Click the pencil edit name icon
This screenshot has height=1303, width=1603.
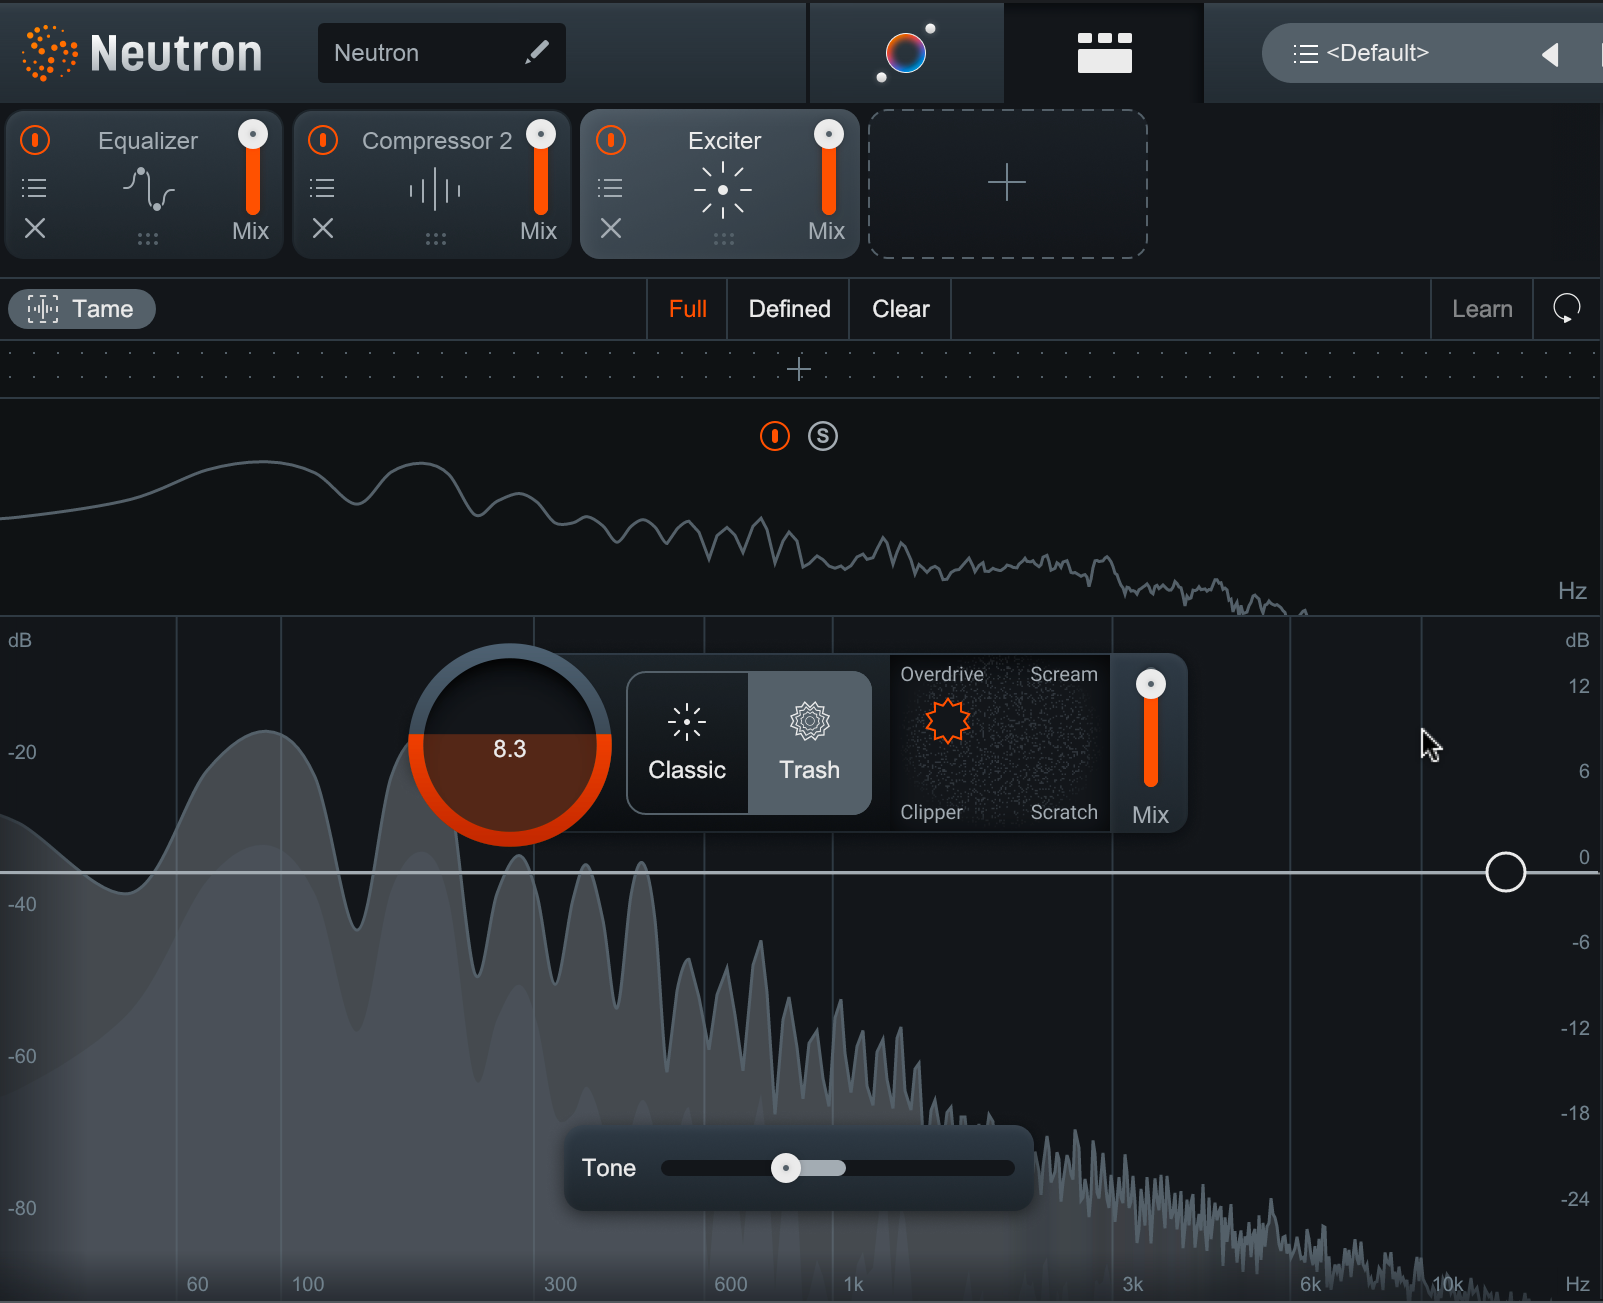tap(537, 52)
